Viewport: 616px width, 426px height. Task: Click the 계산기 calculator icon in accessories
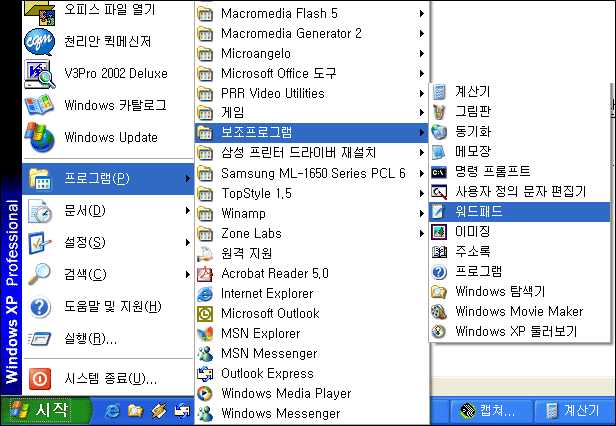click(439, 92)
